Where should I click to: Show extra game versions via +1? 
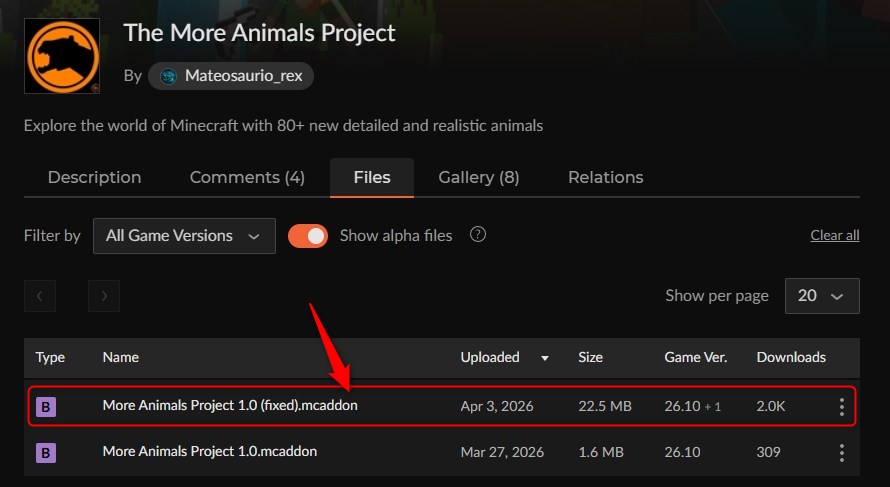[713, 407]
